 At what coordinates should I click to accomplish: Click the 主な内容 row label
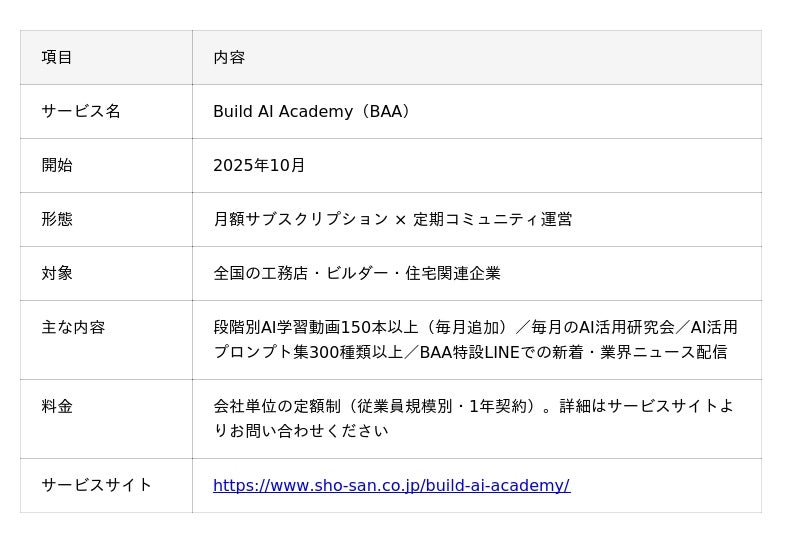[73, 328]
